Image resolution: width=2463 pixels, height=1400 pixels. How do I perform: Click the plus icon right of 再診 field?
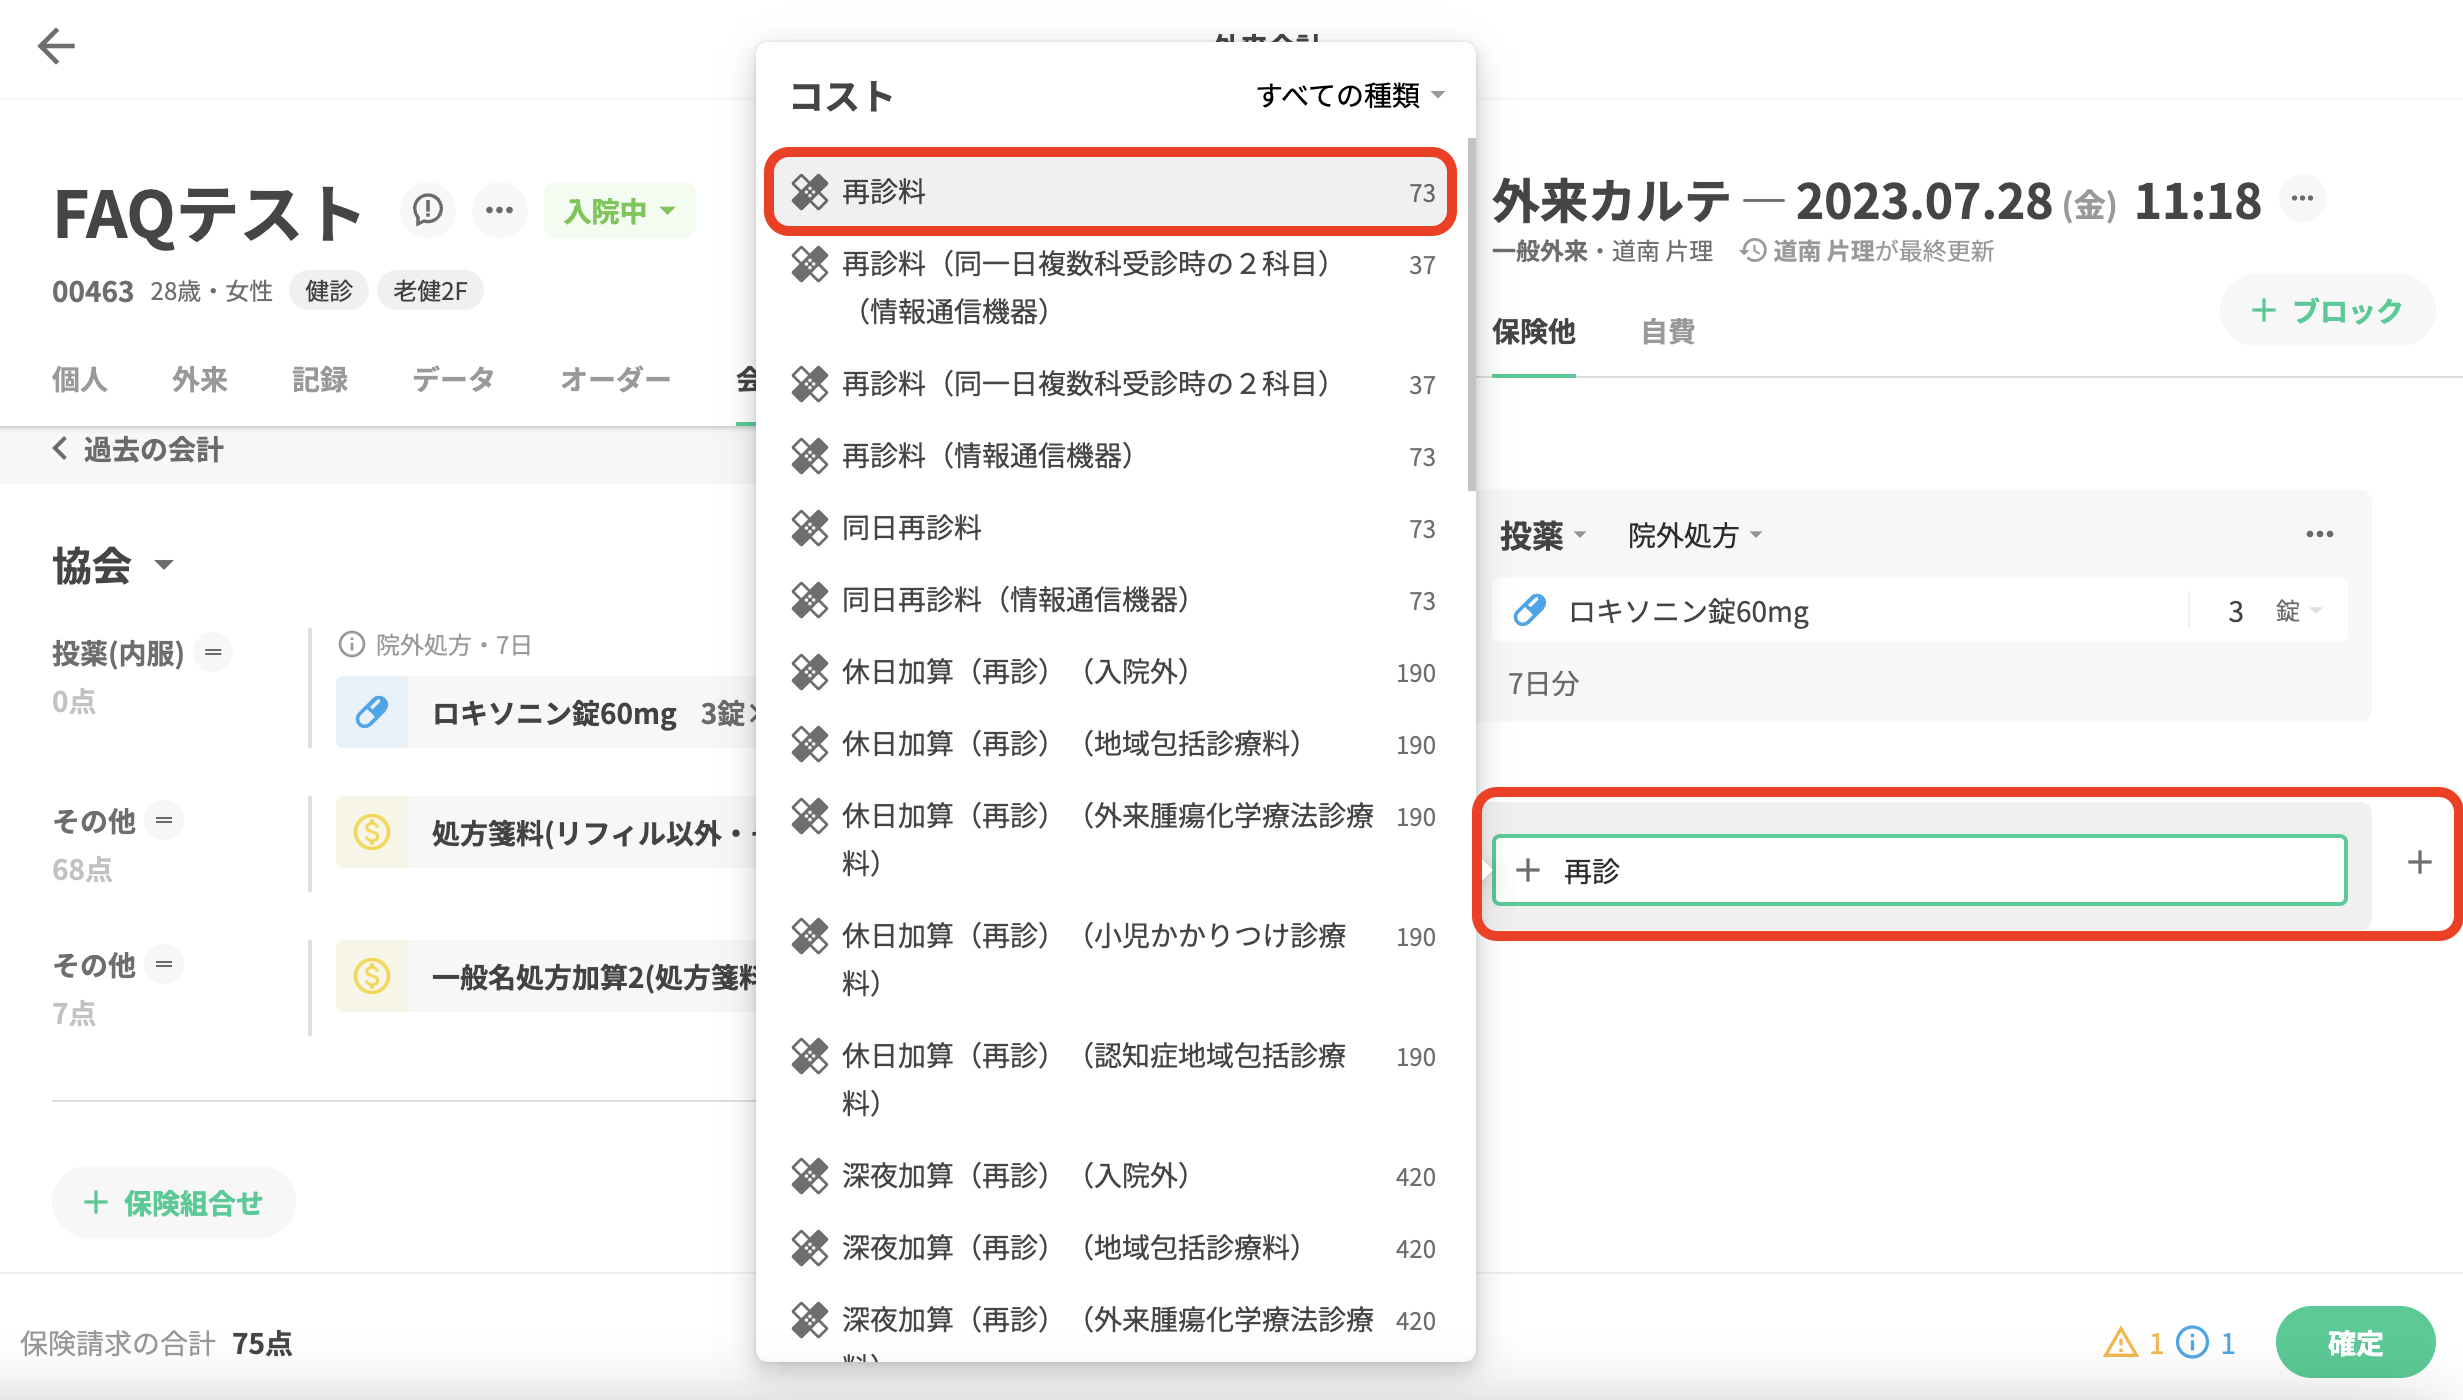tap(2419, 862)
